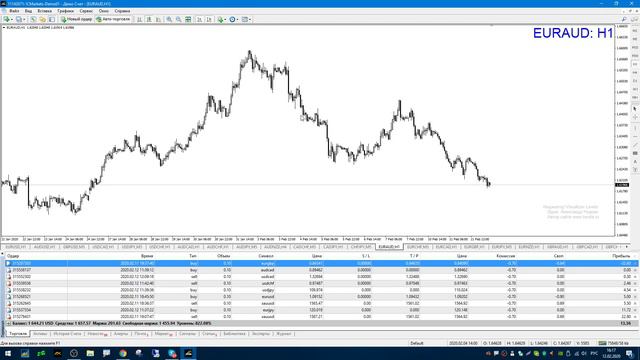
Task: Switch to the EURCHF chart tab
Action: pos(418,247)
